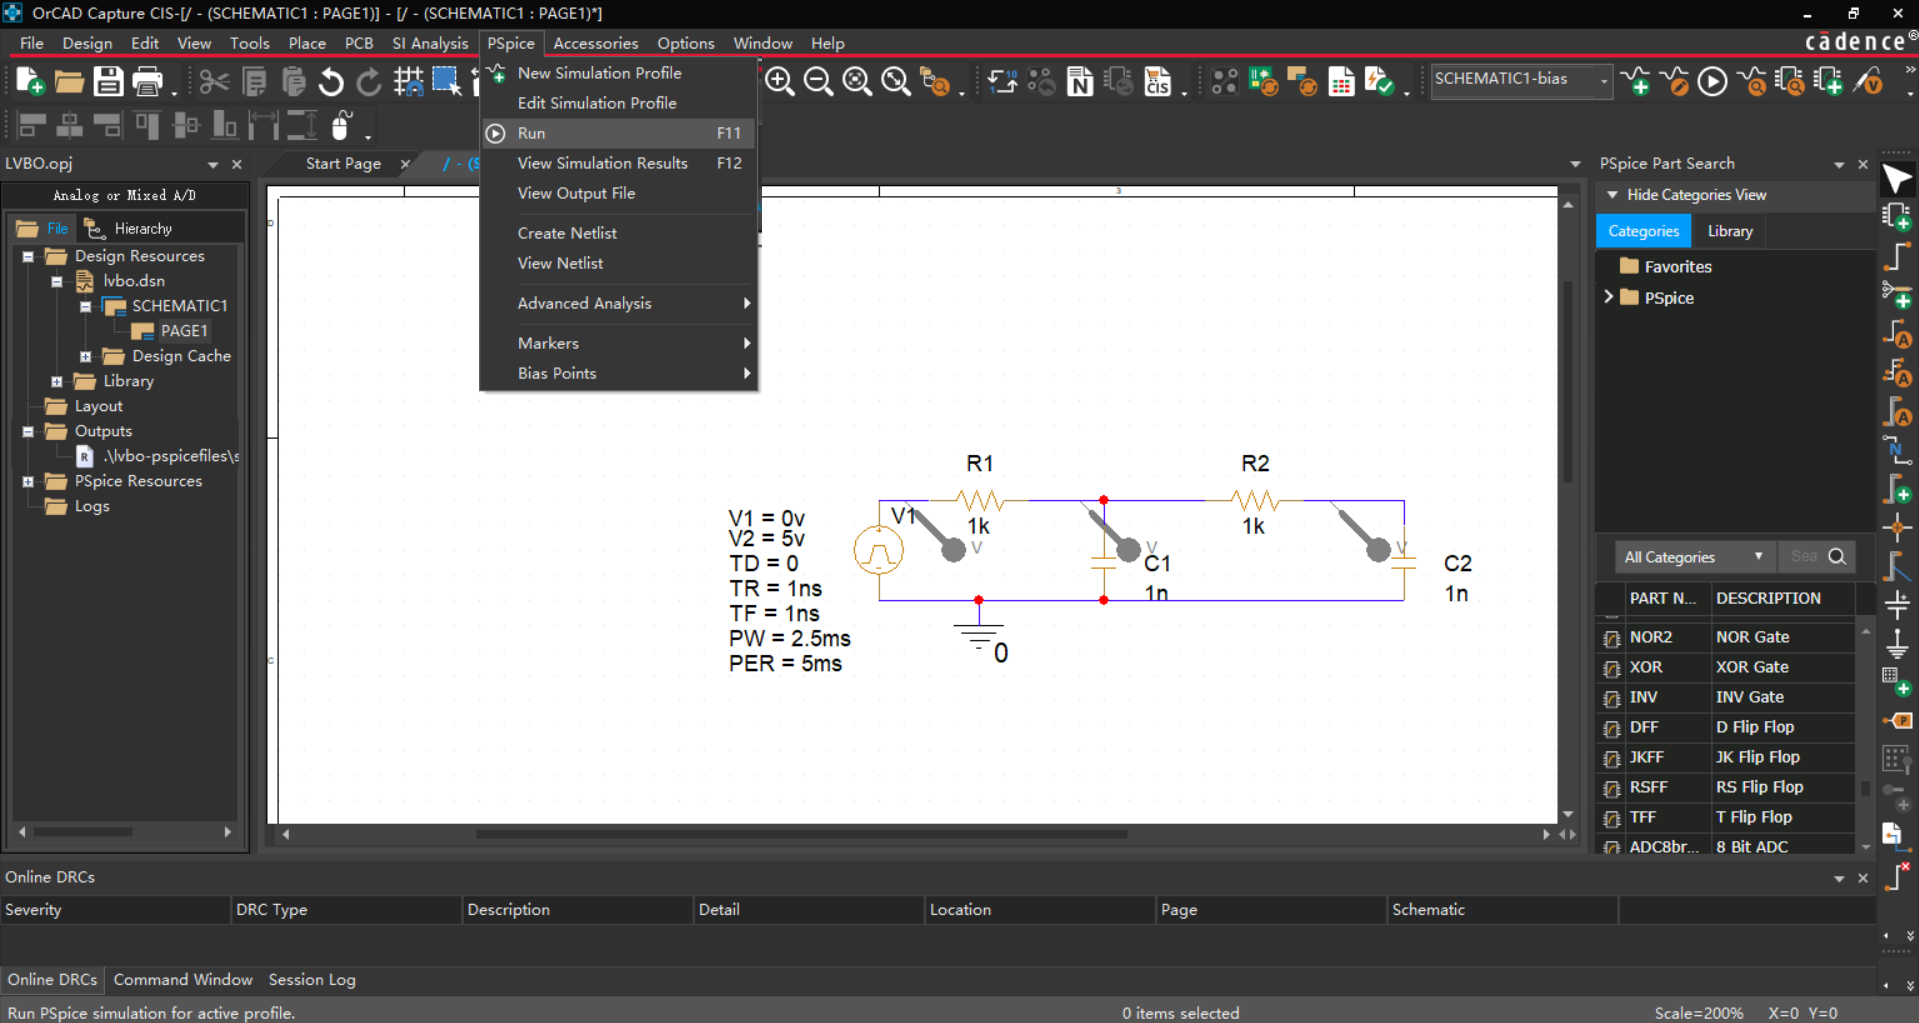Open the All Categories dropdown
Image resolution: width=1919 pixels, height=1023 pixels.
pos(1694,557)
